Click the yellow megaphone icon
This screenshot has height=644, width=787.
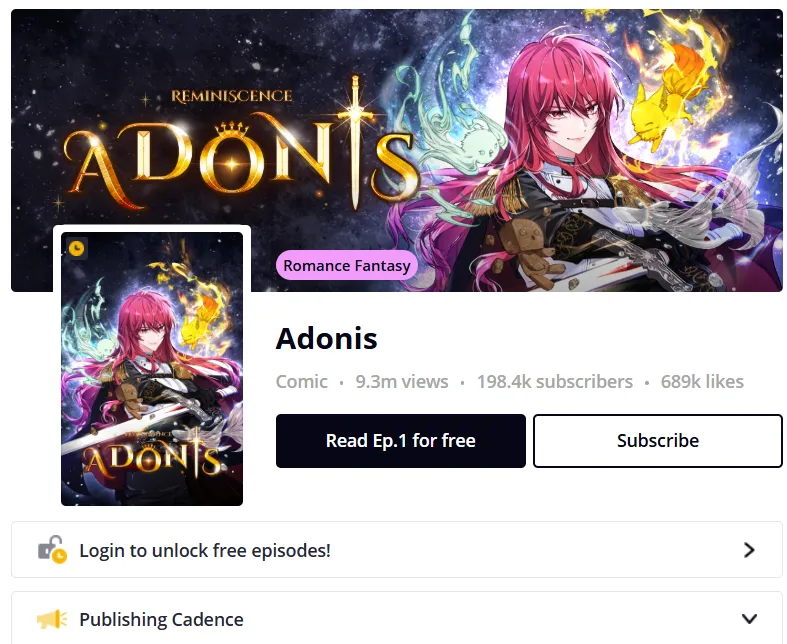52,619
